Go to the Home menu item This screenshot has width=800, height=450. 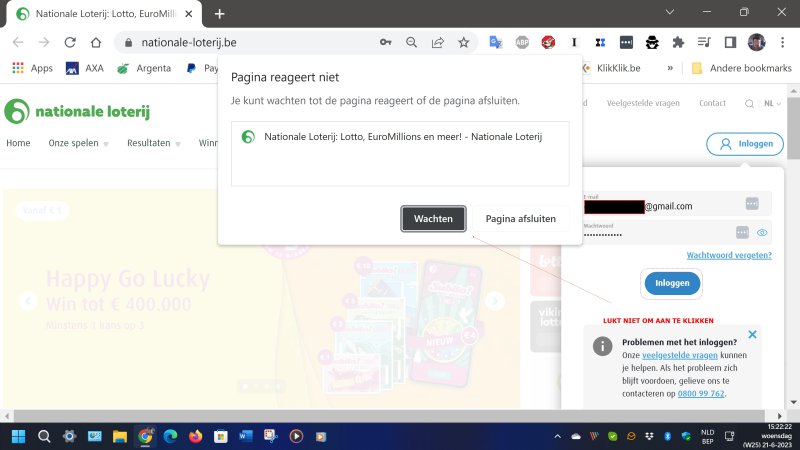coord(18,143)
